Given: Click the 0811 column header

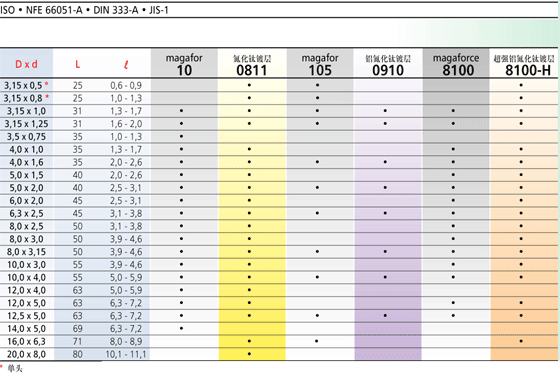Looking at the screenshot, I should (x=252, y=65).
